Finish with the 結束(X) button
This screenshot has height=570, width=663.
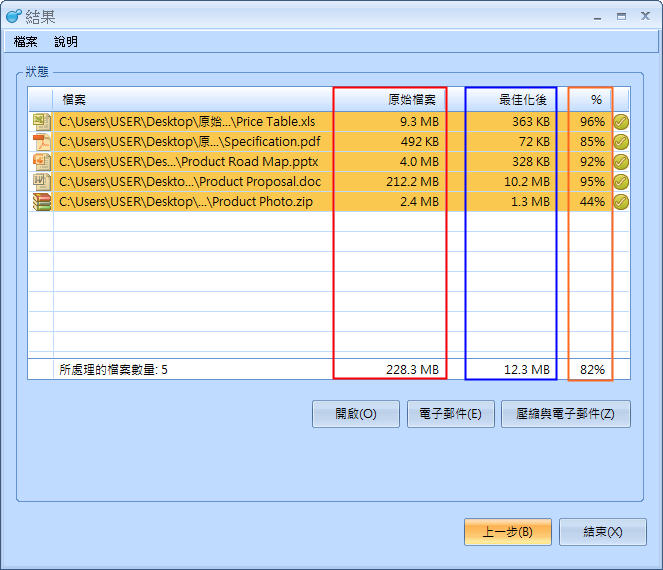coord(602,532)
